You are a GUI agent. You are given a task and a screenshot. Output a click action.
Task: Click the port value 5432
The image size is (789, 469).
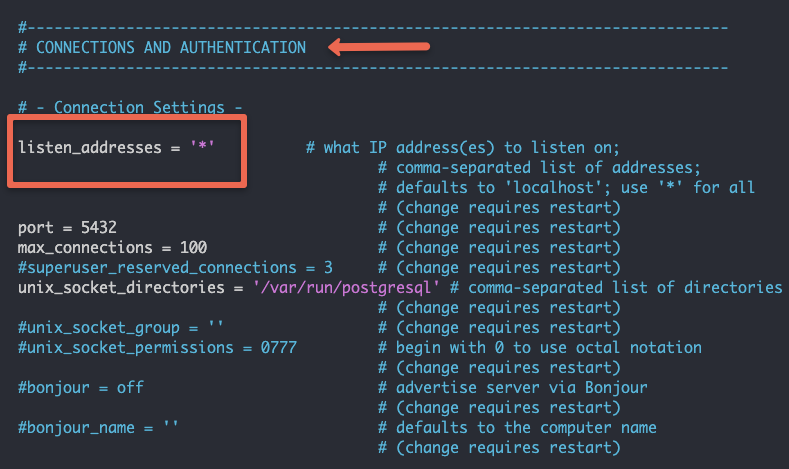click(x=99, y=227)
